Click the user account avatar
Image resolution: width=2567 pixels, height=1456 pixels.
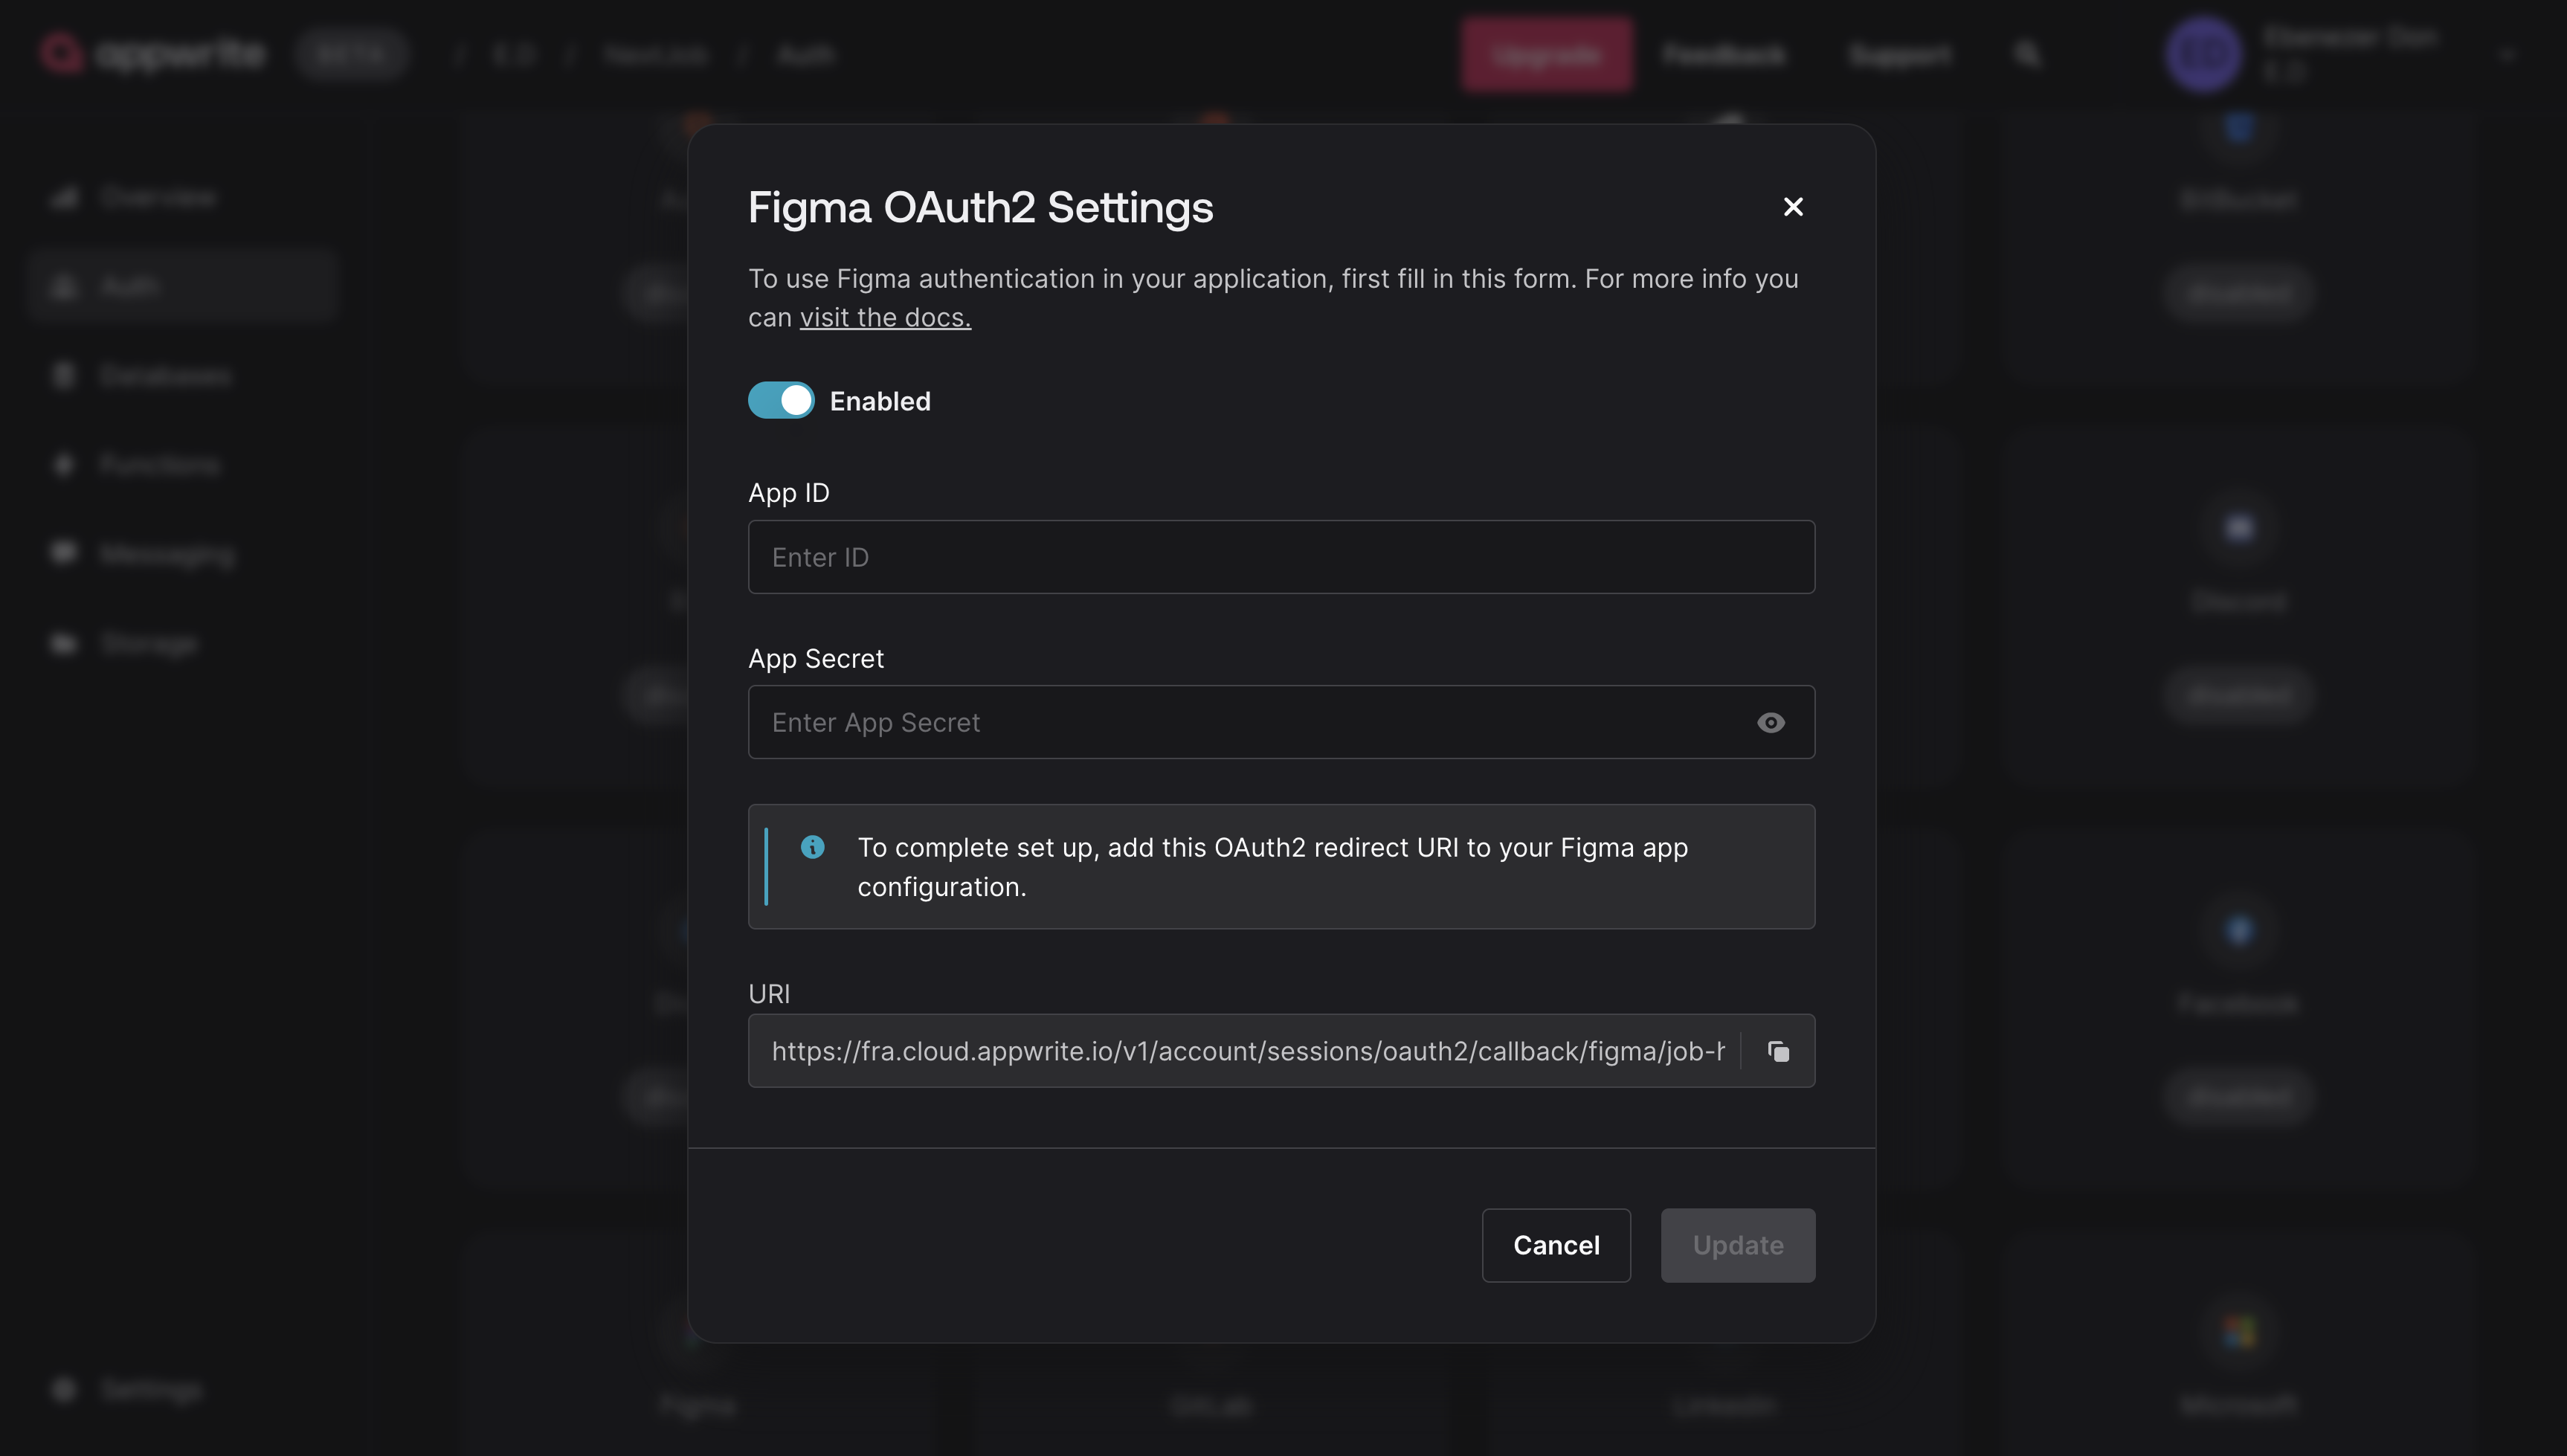click(x=2202, y=54)
